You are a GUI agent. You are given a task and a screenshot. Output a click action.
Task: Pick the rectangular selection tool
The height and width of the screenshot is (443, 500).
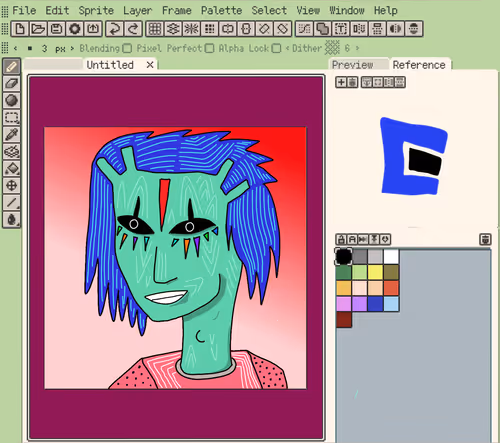coord(12,117)
